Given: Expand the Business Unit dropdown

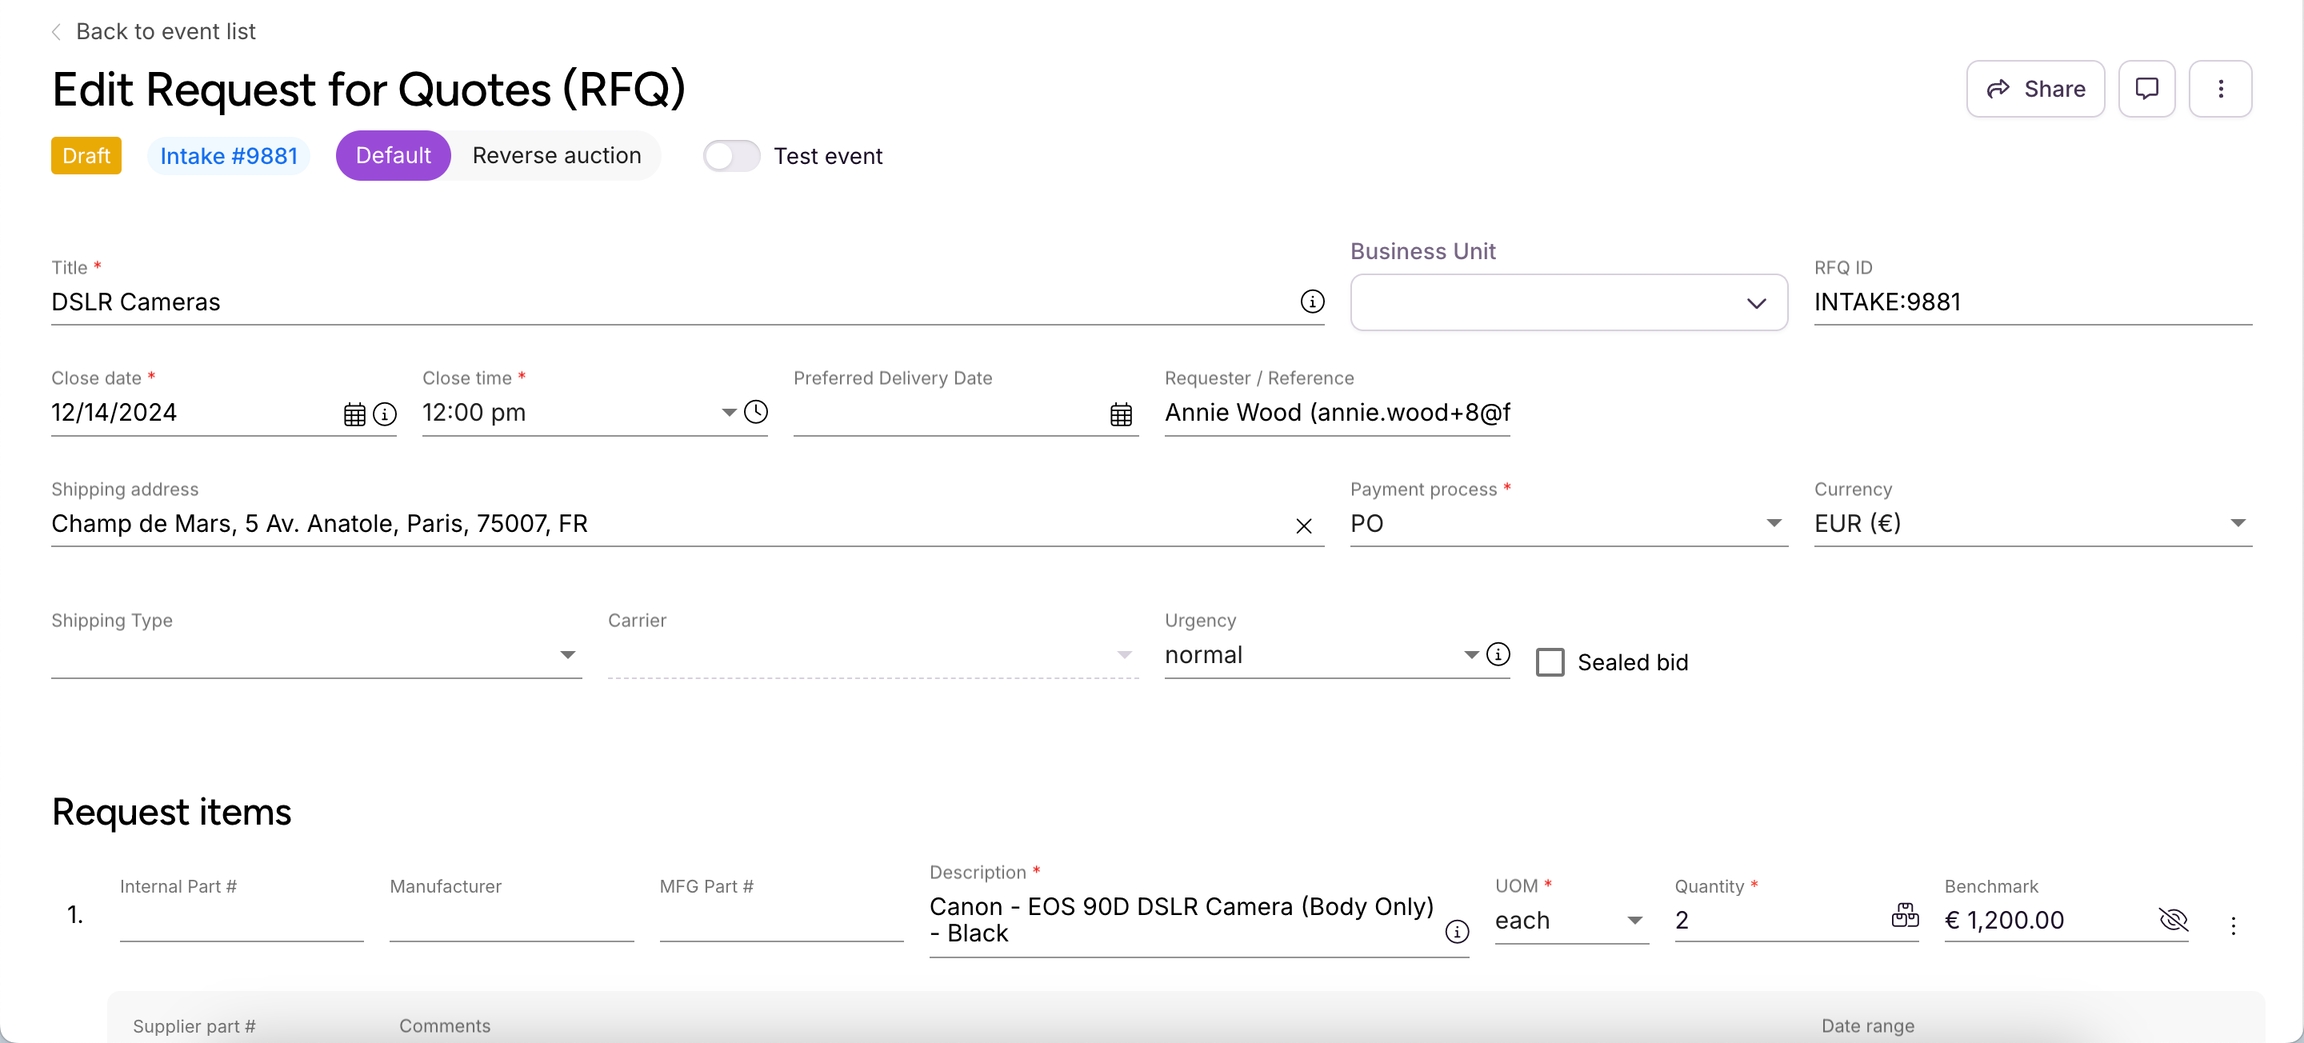Looking at the screenshot, I should click(1568, 303).
